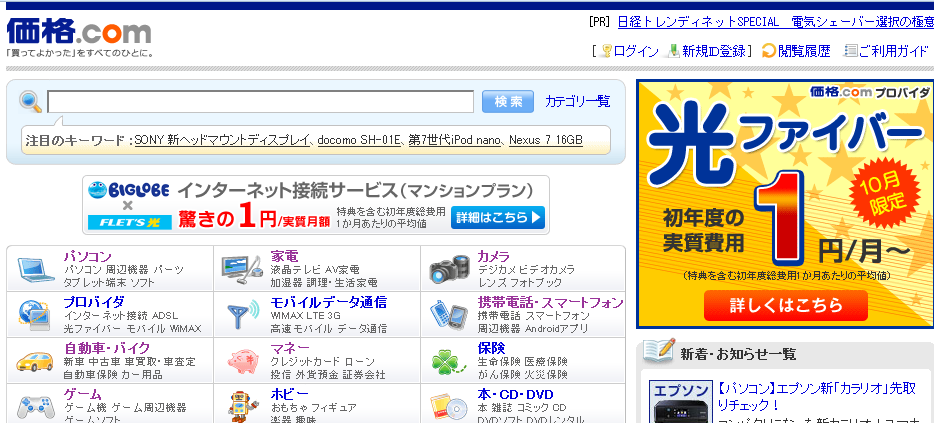
Task: Click クレジットカード under マネー
Action: 304,362
